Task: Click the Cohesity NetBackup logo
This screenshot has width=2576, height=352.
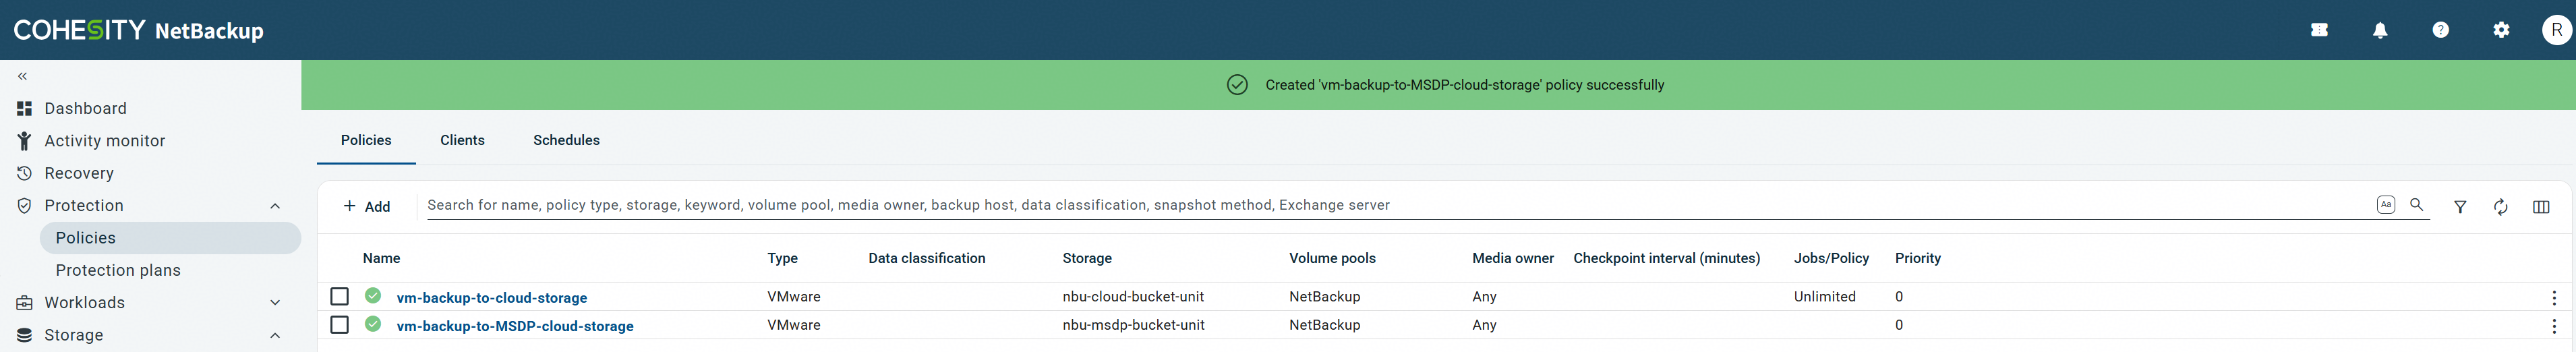Action: 139,30
